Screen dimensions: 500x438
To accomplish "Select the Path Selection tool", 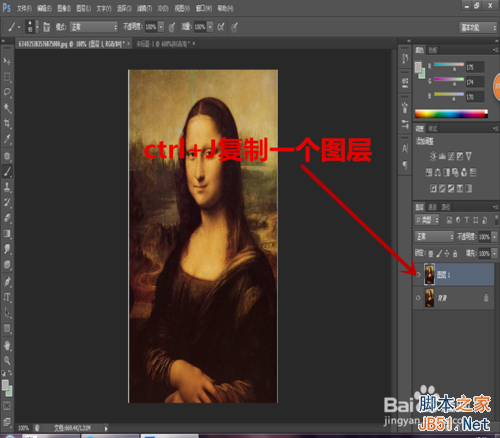I will pyautogui.click(x=7, y=313).
